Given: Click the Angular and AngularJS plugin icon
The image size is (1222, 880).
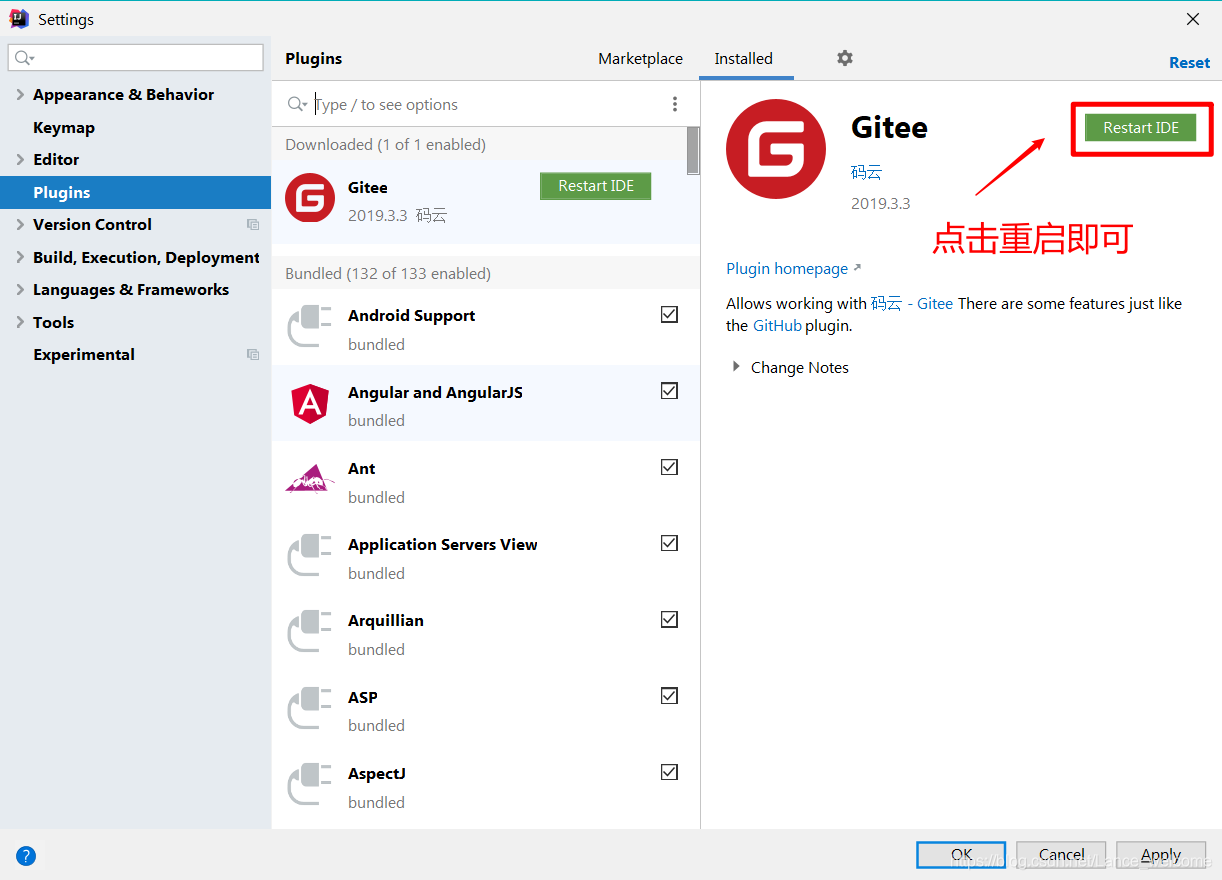Looking at the screenshot, I should [310, 405].
